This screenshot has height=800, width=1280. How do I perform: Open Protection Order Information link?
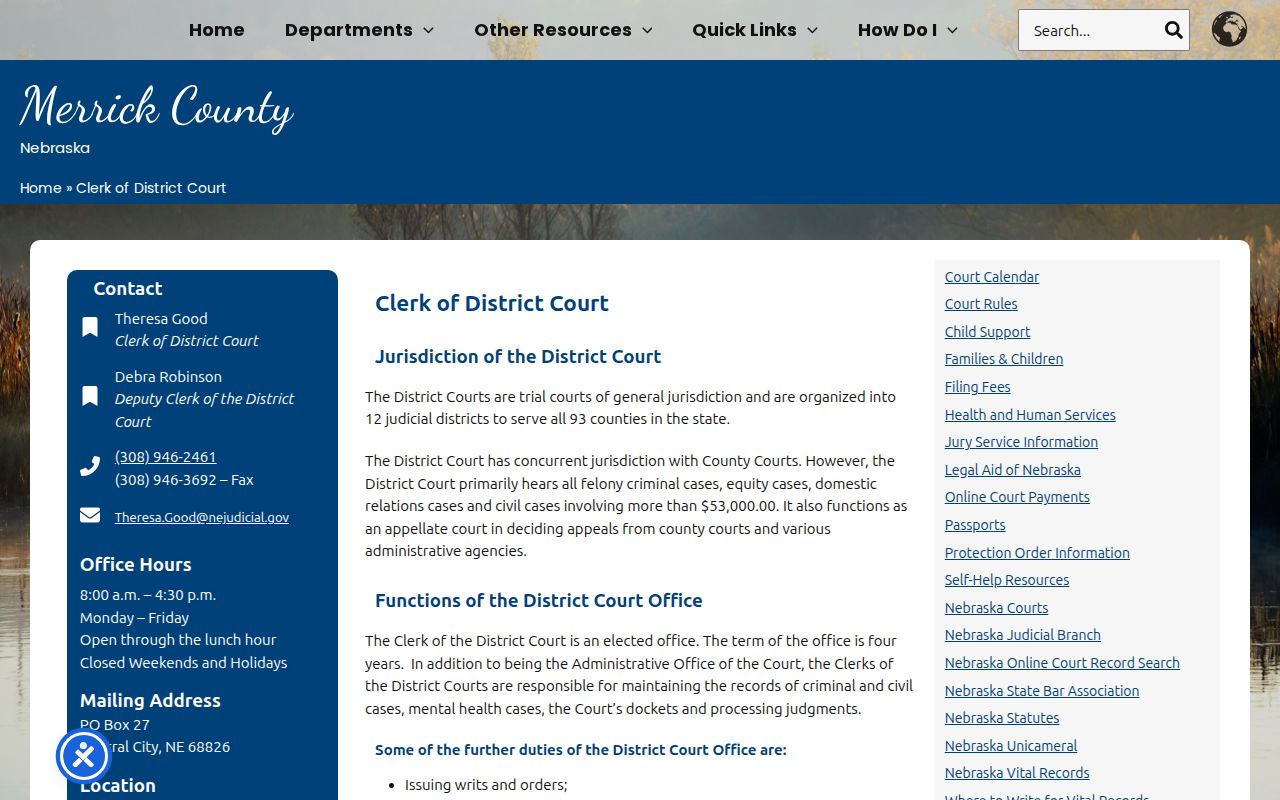tap(1037, 553)
